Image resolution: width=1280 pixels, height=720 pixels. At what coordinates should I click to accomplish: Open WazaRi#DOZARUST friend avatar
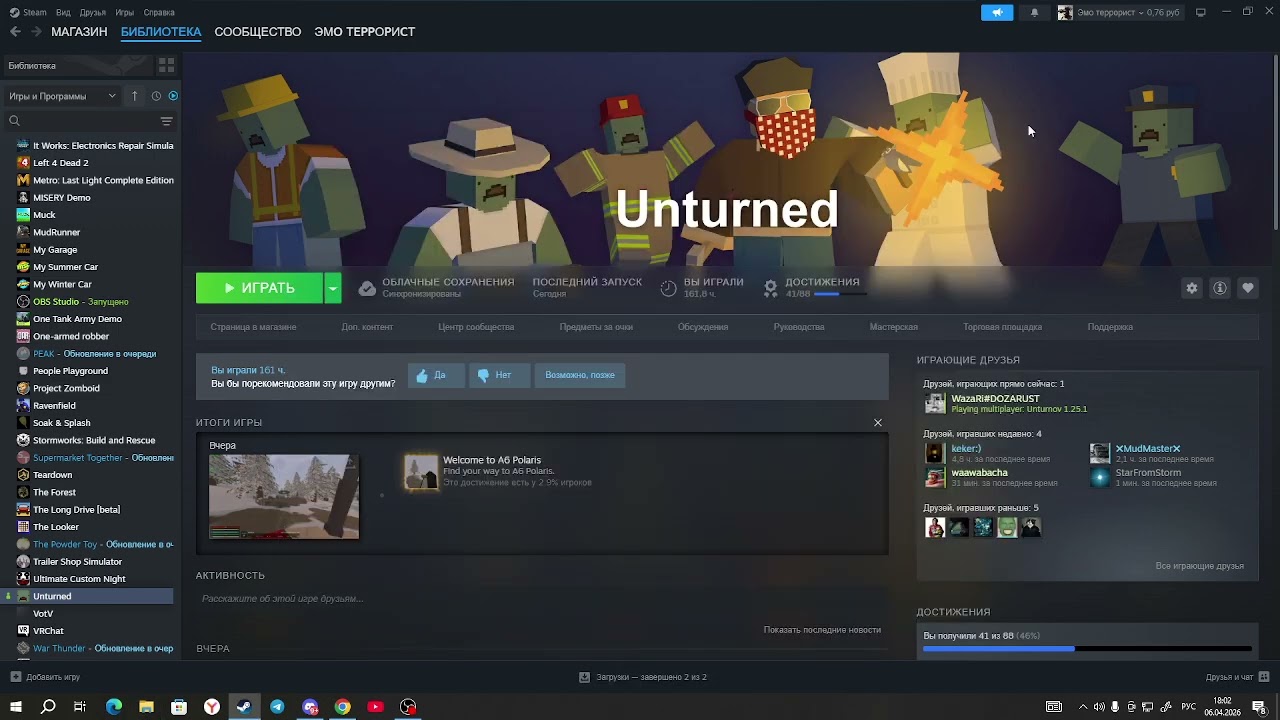[934, 403]
